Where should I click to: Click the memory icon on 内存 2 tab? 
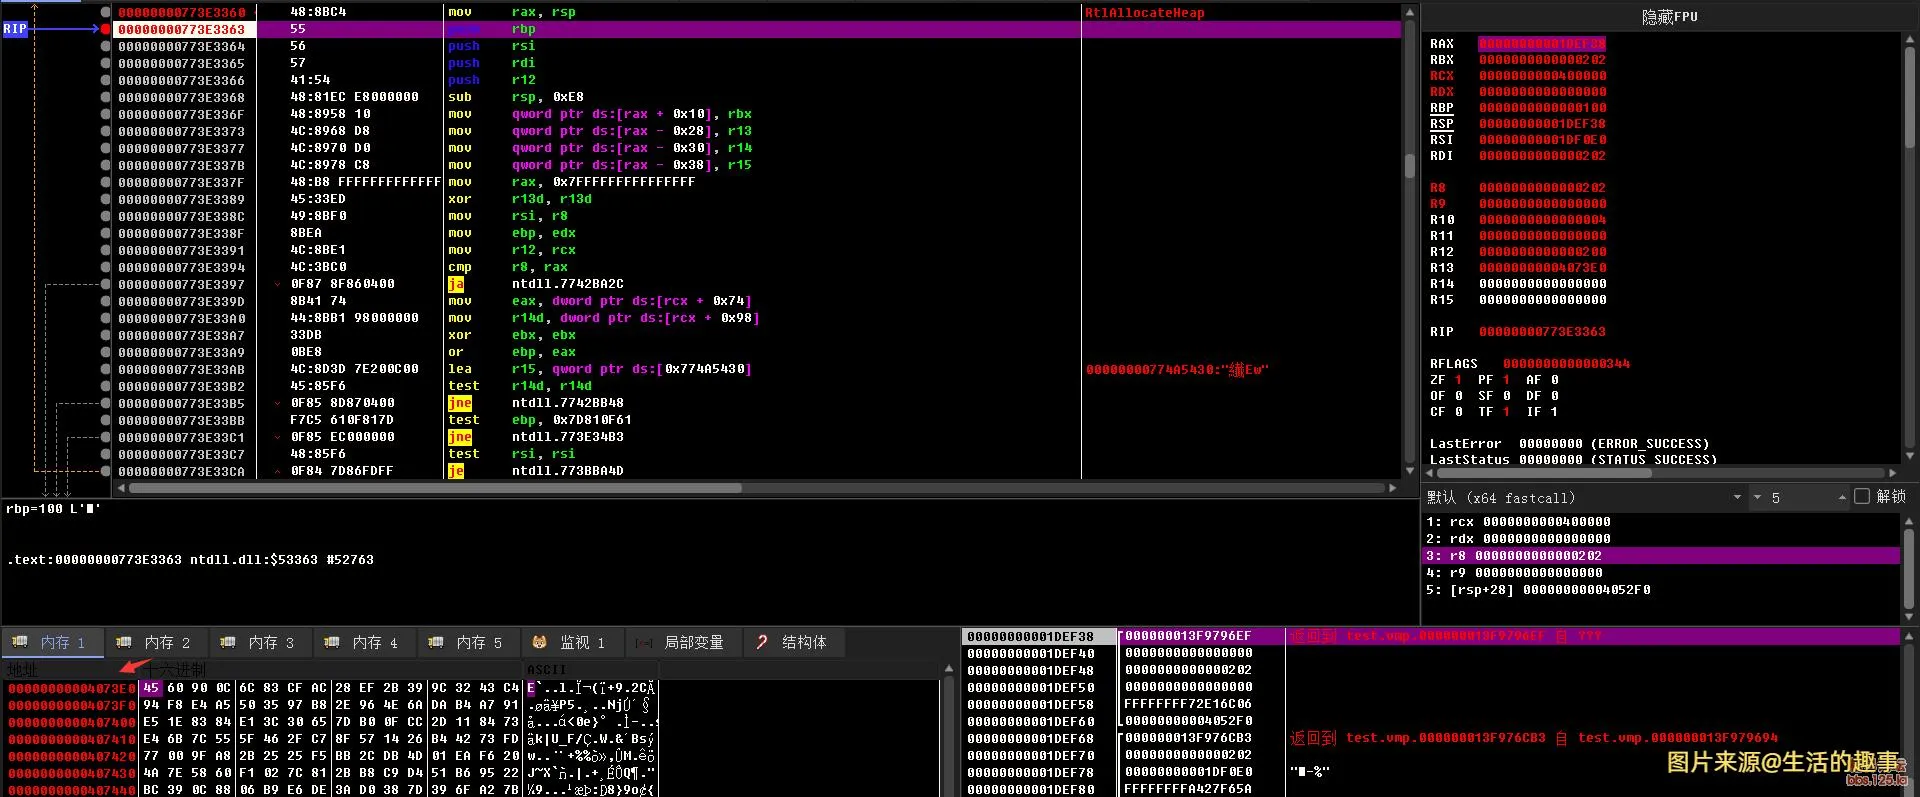124,642
